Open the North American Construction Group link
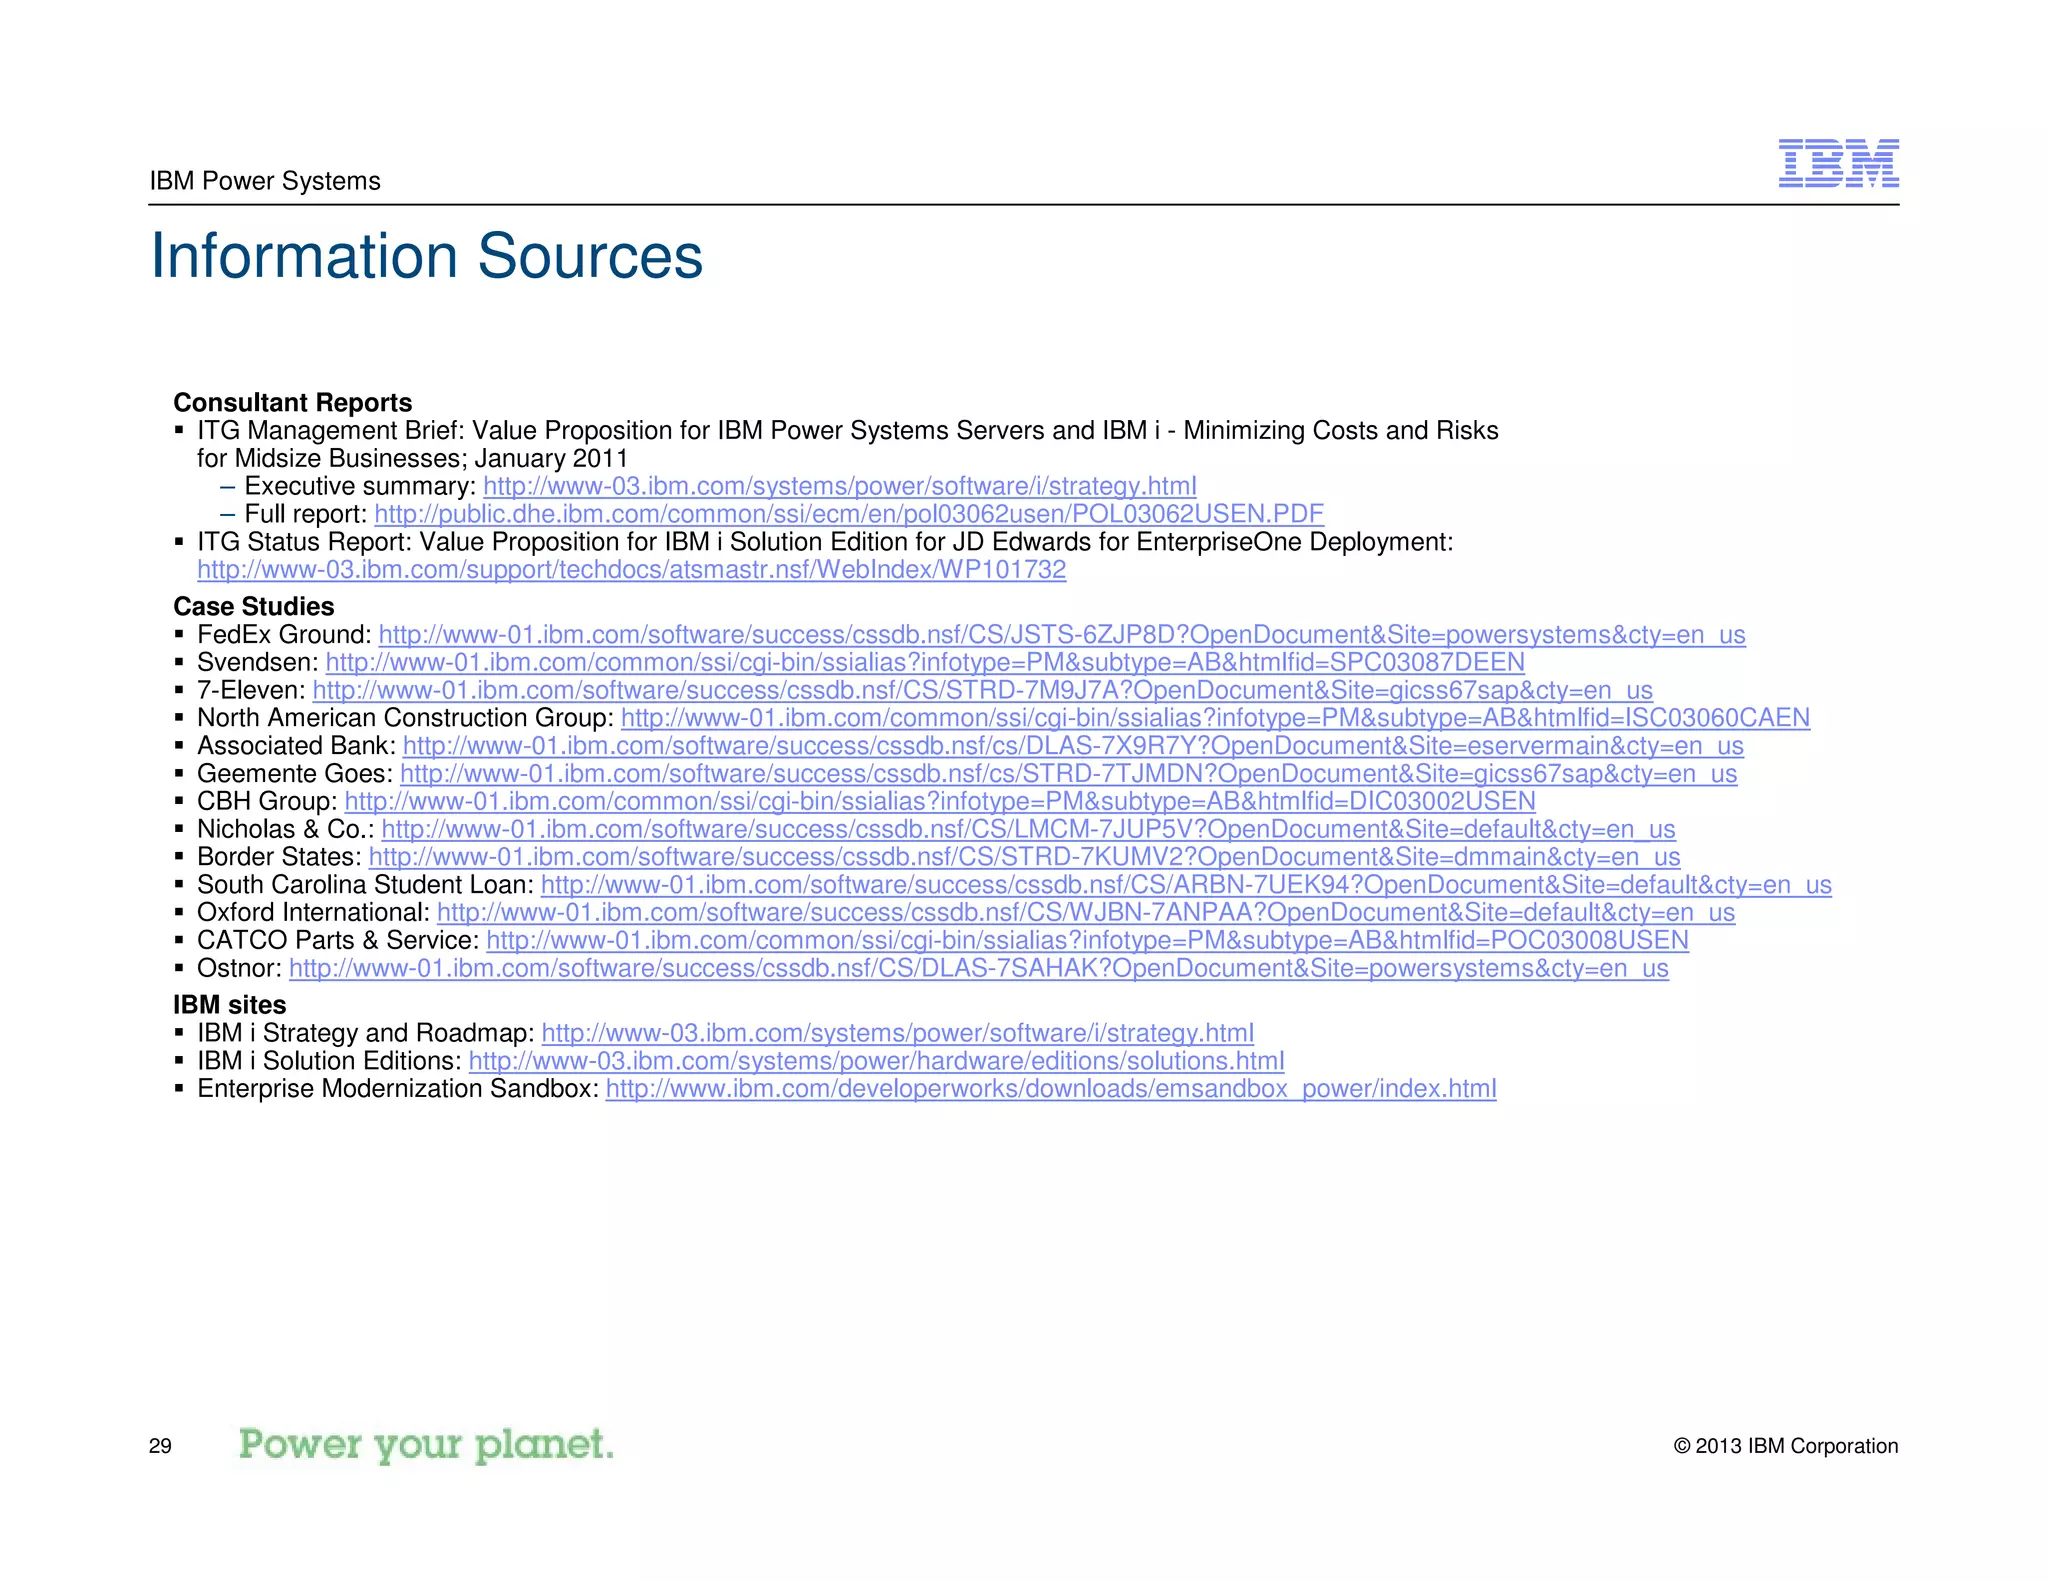2048x1582 pixels. 1215,719
